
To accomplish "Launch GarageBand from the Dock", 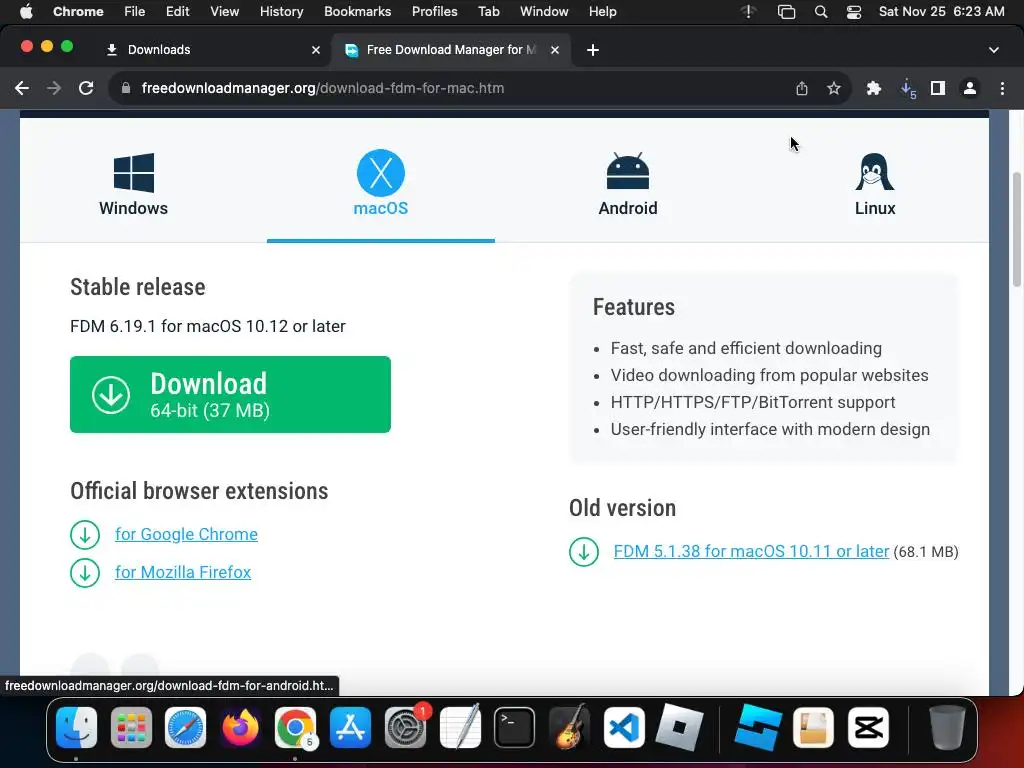I will click(569, 727).
